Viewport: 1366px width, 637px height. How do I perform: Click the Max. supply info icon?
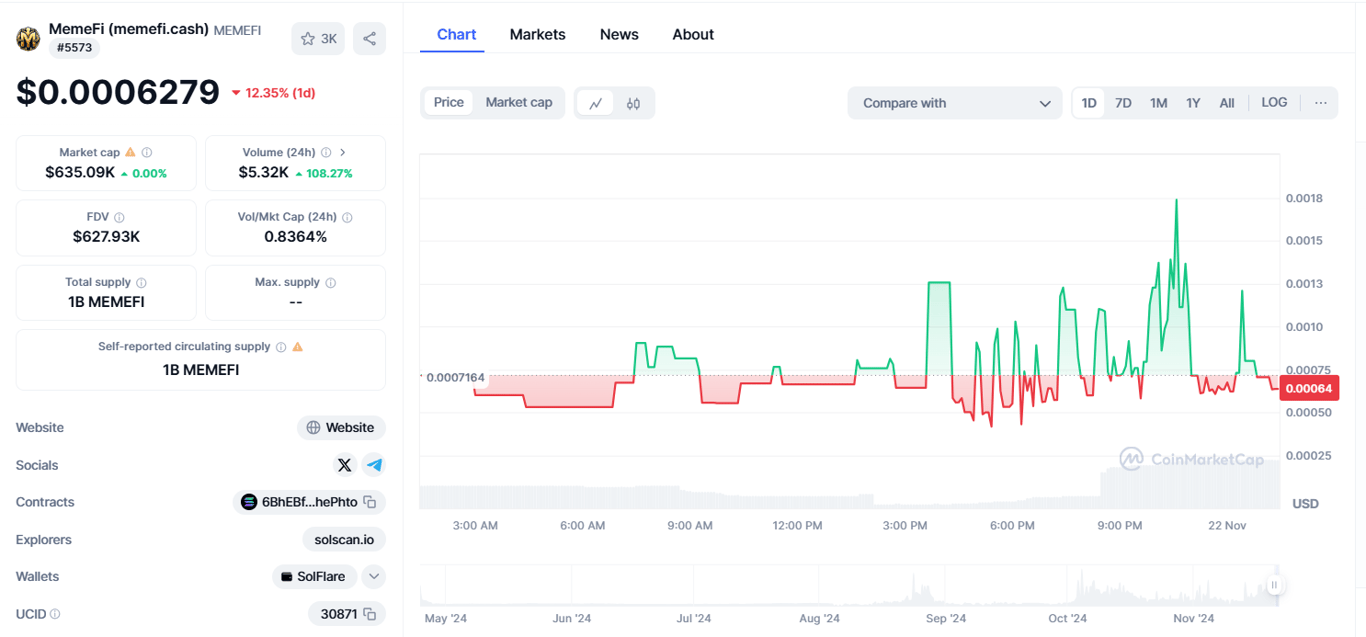pyautogui.click(x=330, y=283)
